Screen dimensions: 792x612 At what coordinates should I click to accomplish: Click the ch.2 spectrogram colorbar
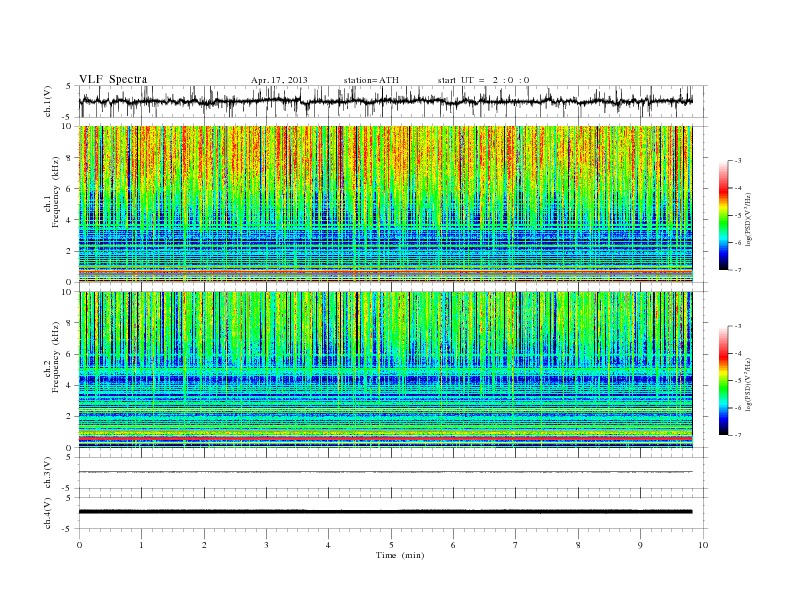tap(724, 381)
